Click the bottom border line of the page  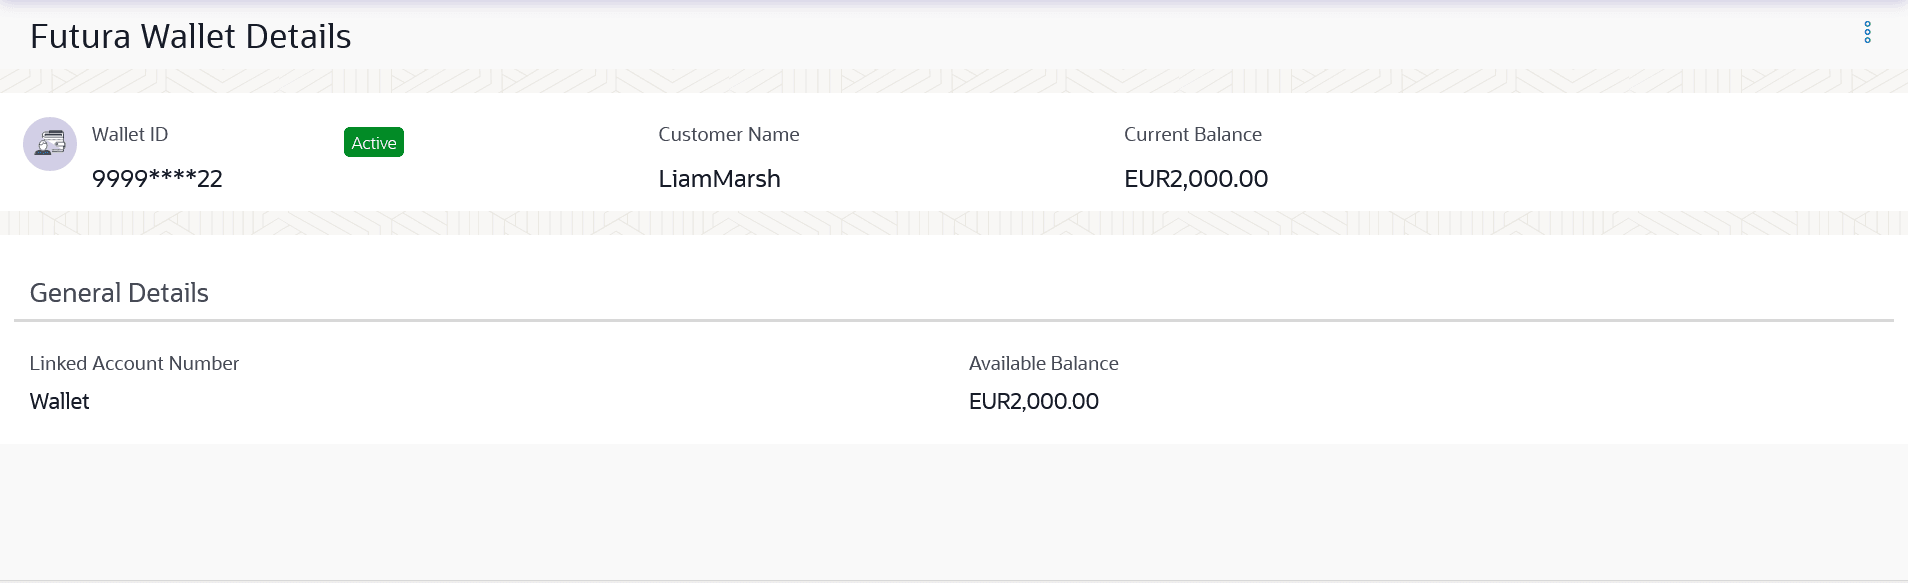click(954, 580)
